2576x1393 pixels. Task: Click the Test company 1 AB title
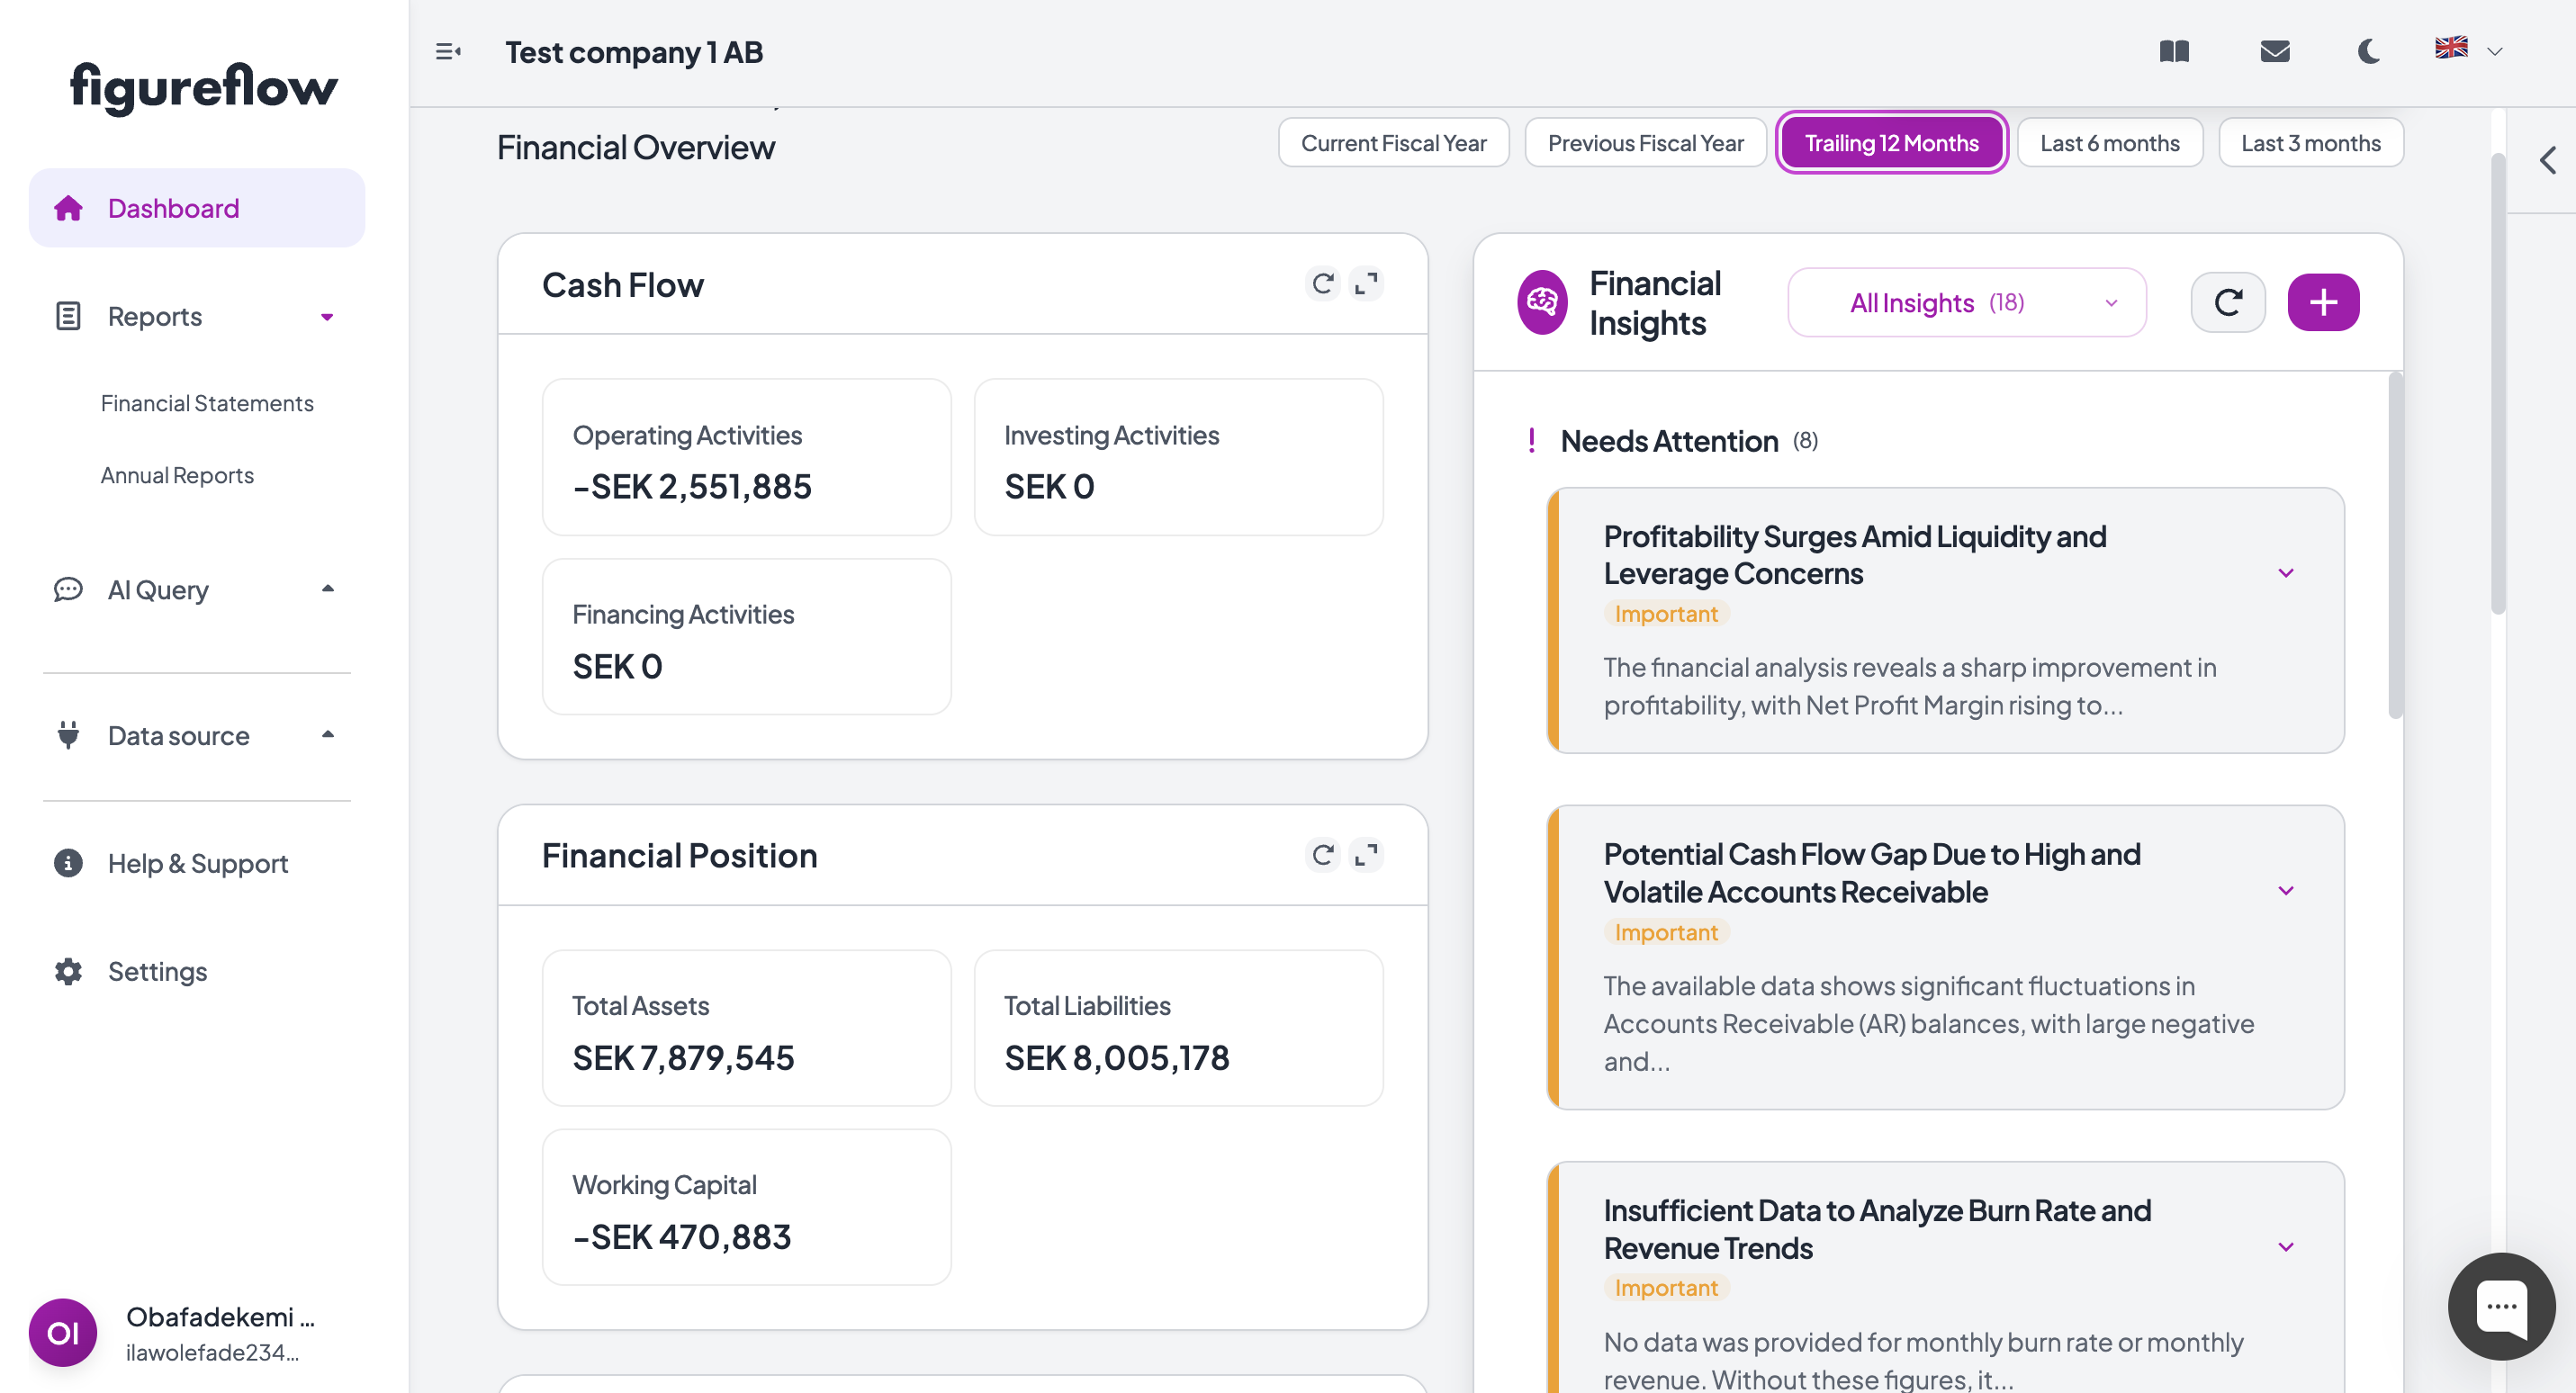pyautogui.click(x=634, y=52)
